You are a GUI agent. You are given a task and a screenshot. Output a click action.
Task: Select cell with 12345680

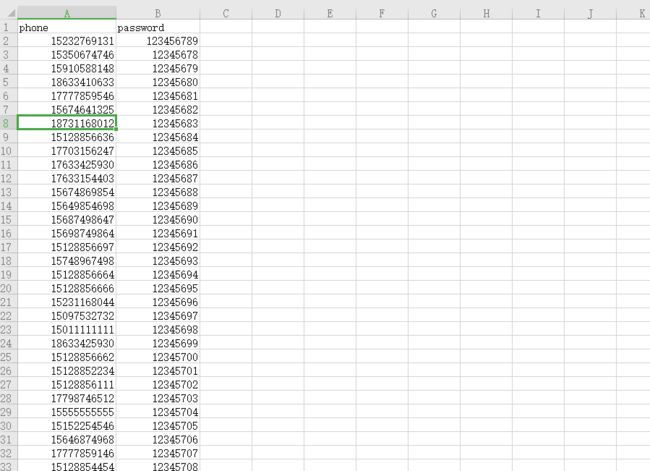[158, 82]
